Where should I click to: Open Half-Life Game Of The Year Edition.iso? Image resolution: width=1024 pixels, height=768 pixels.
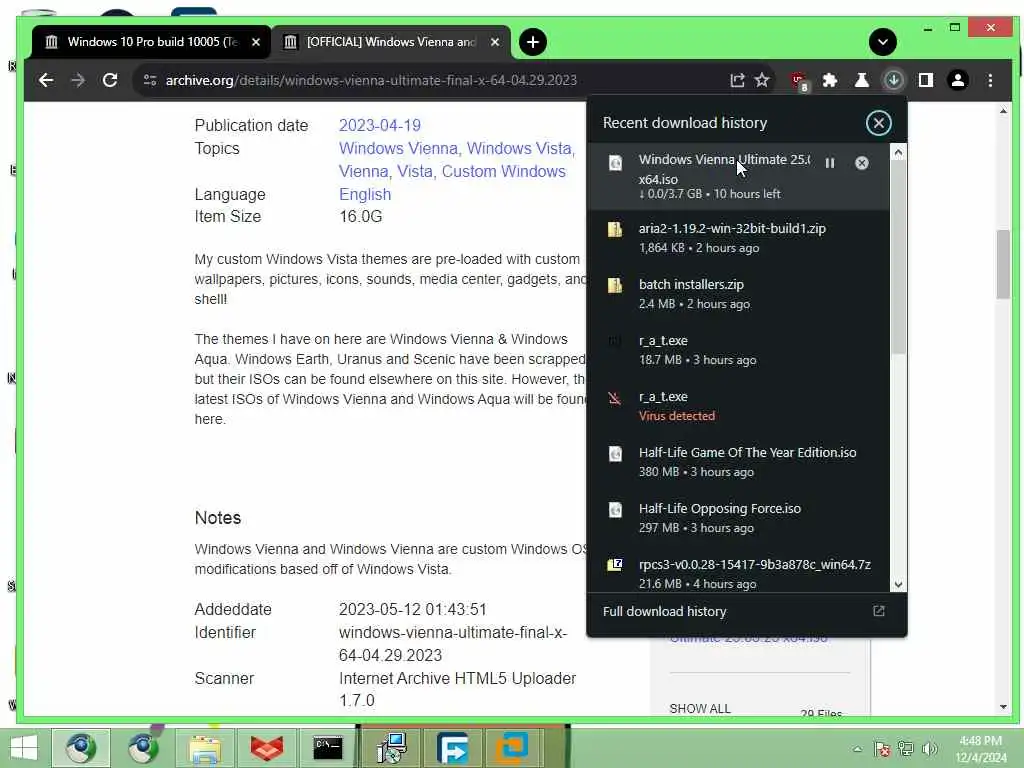pyautogui.click(x=738, y=462)
